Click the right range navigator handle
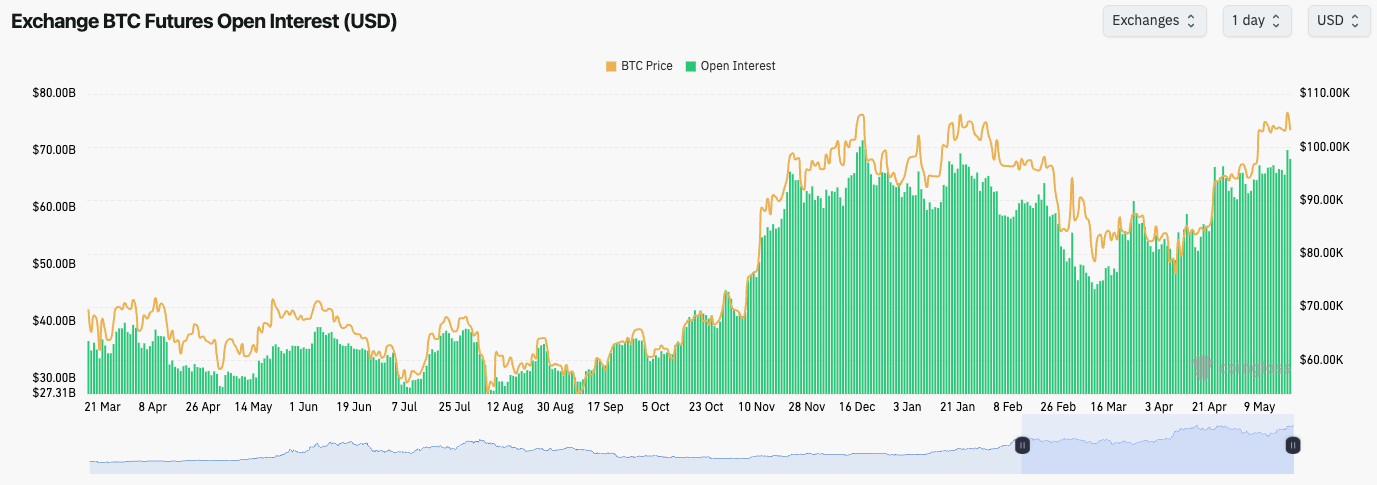 [x=1292, y=445]
